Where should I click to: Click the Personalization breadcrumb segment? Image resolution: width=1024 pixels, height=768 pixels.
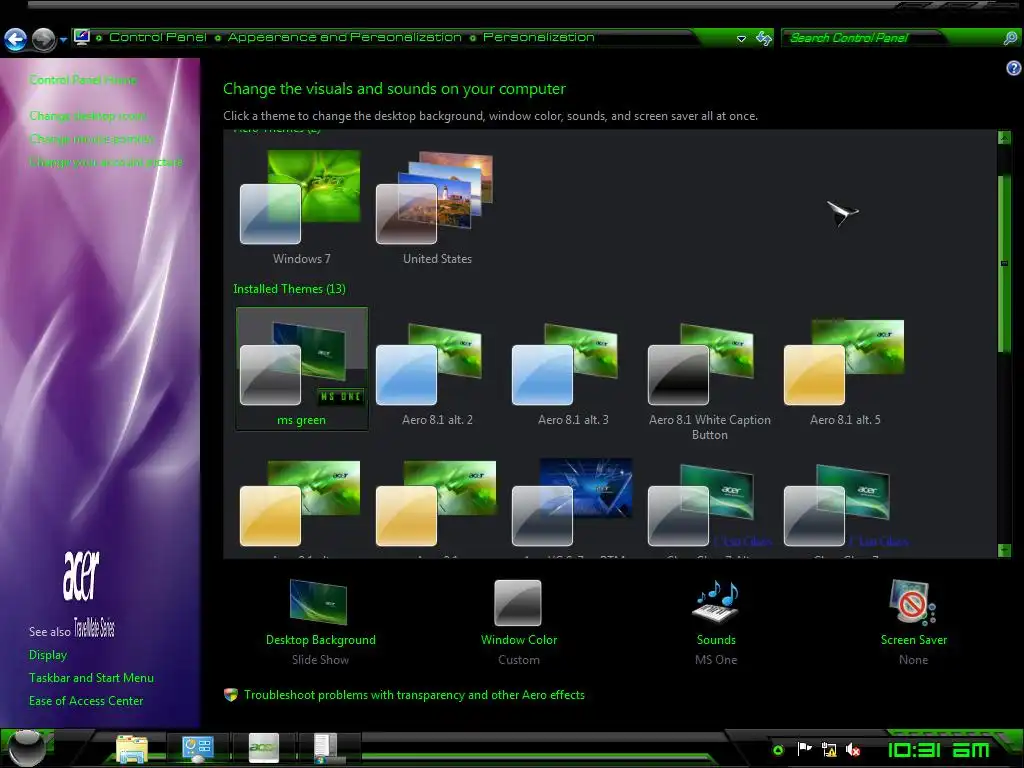pos(539,37)
